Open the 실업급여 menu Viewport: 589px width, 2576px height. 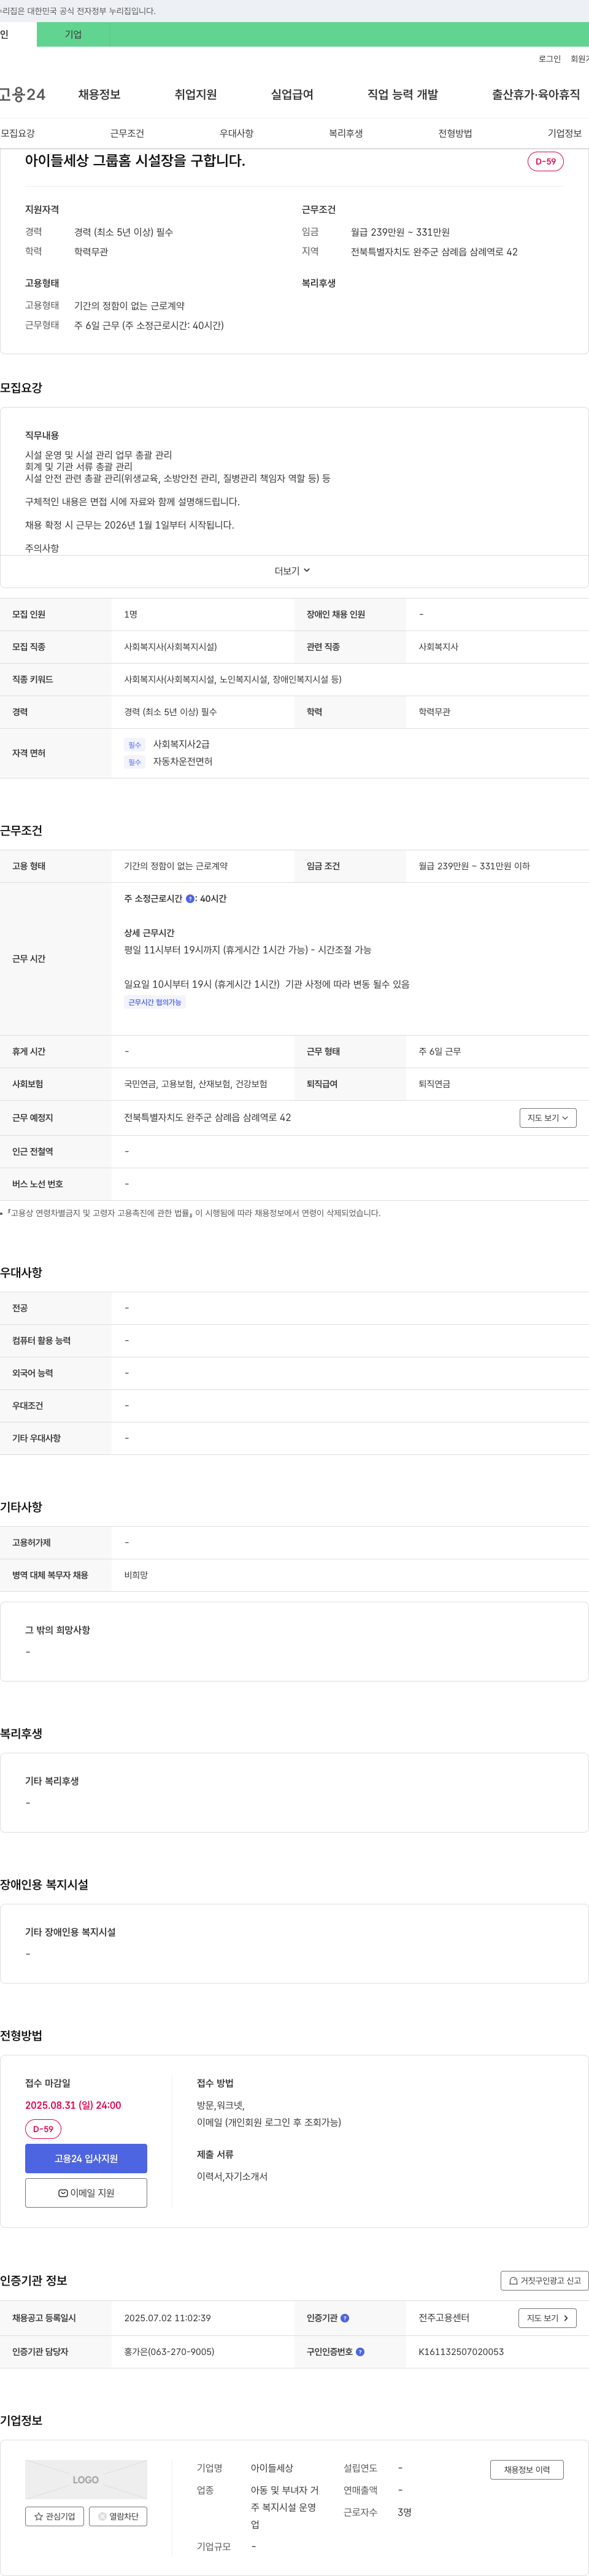coord(292,94)
